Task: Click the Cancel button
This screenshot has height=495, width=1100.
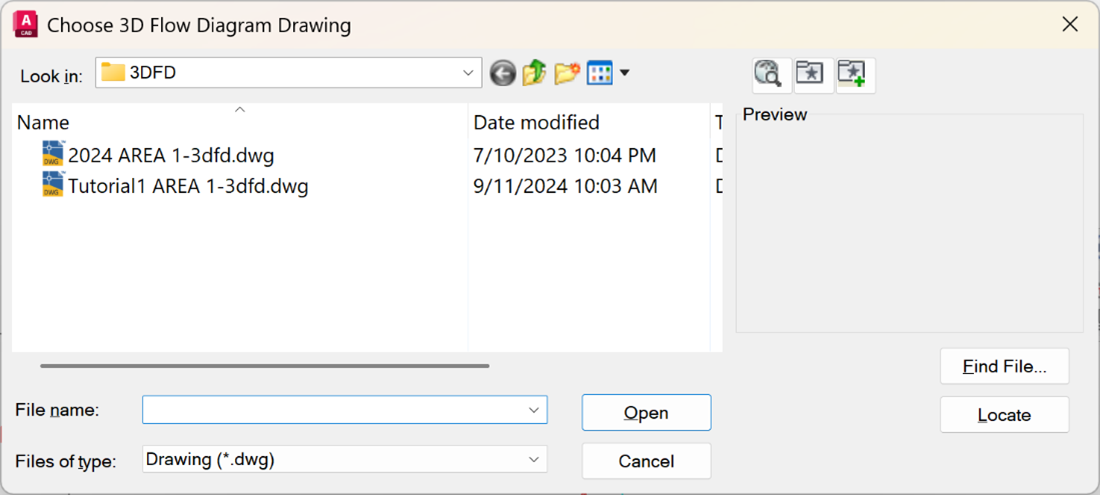Action: coord(646,461)
